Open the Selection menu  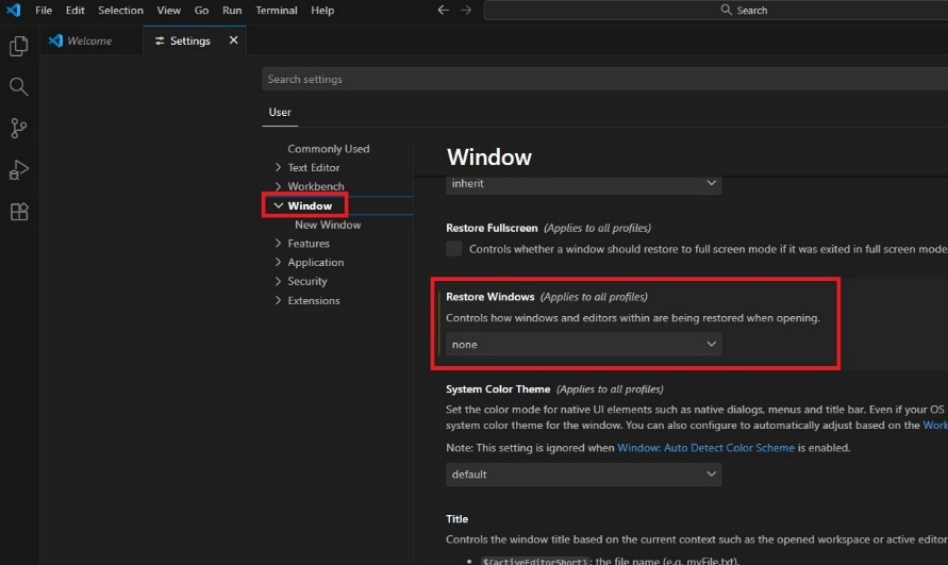[121, 10]
